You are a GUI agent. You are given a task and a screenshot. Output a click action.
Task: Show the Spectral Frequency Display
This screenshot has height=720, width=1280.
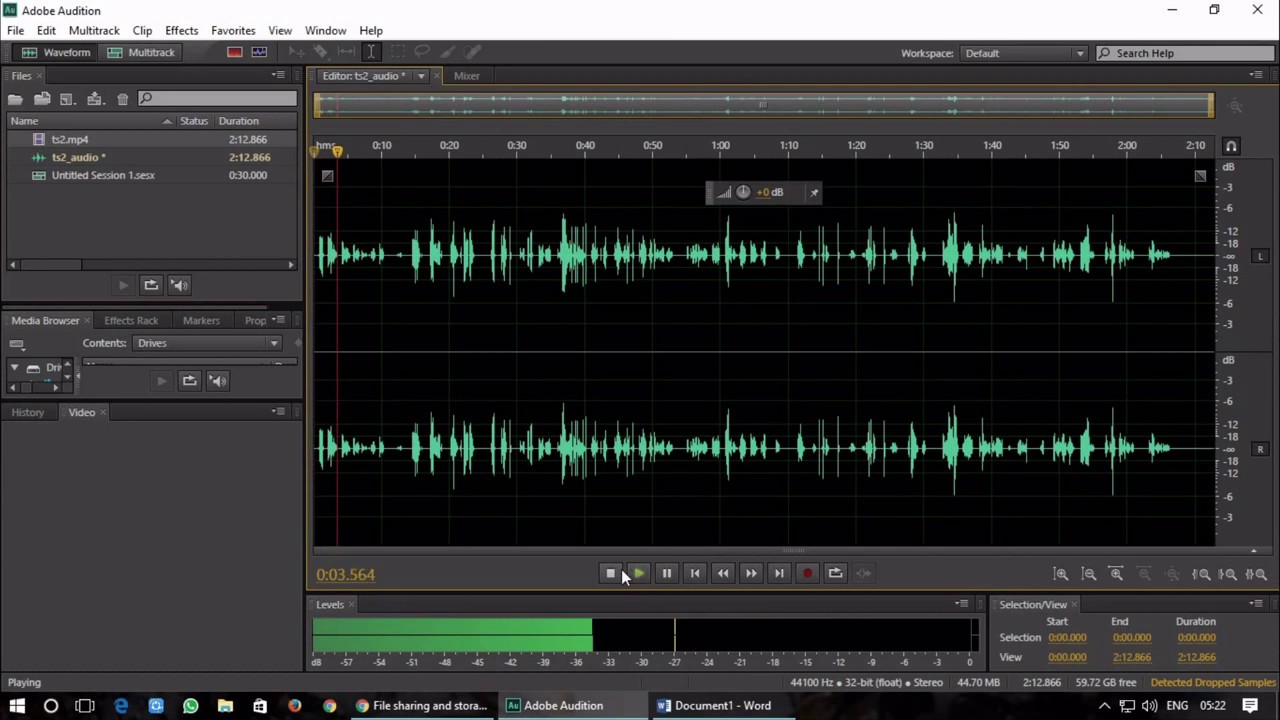click(x=235, y=52)
